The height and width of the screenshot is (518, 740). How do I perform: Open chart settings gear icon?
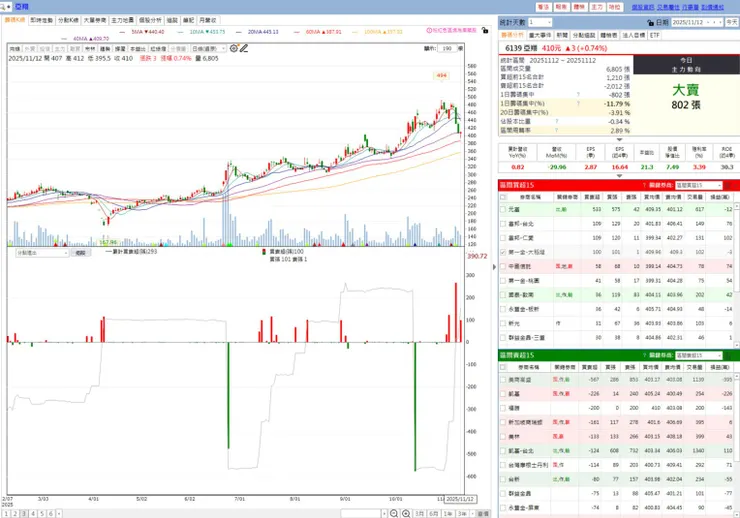234,48
